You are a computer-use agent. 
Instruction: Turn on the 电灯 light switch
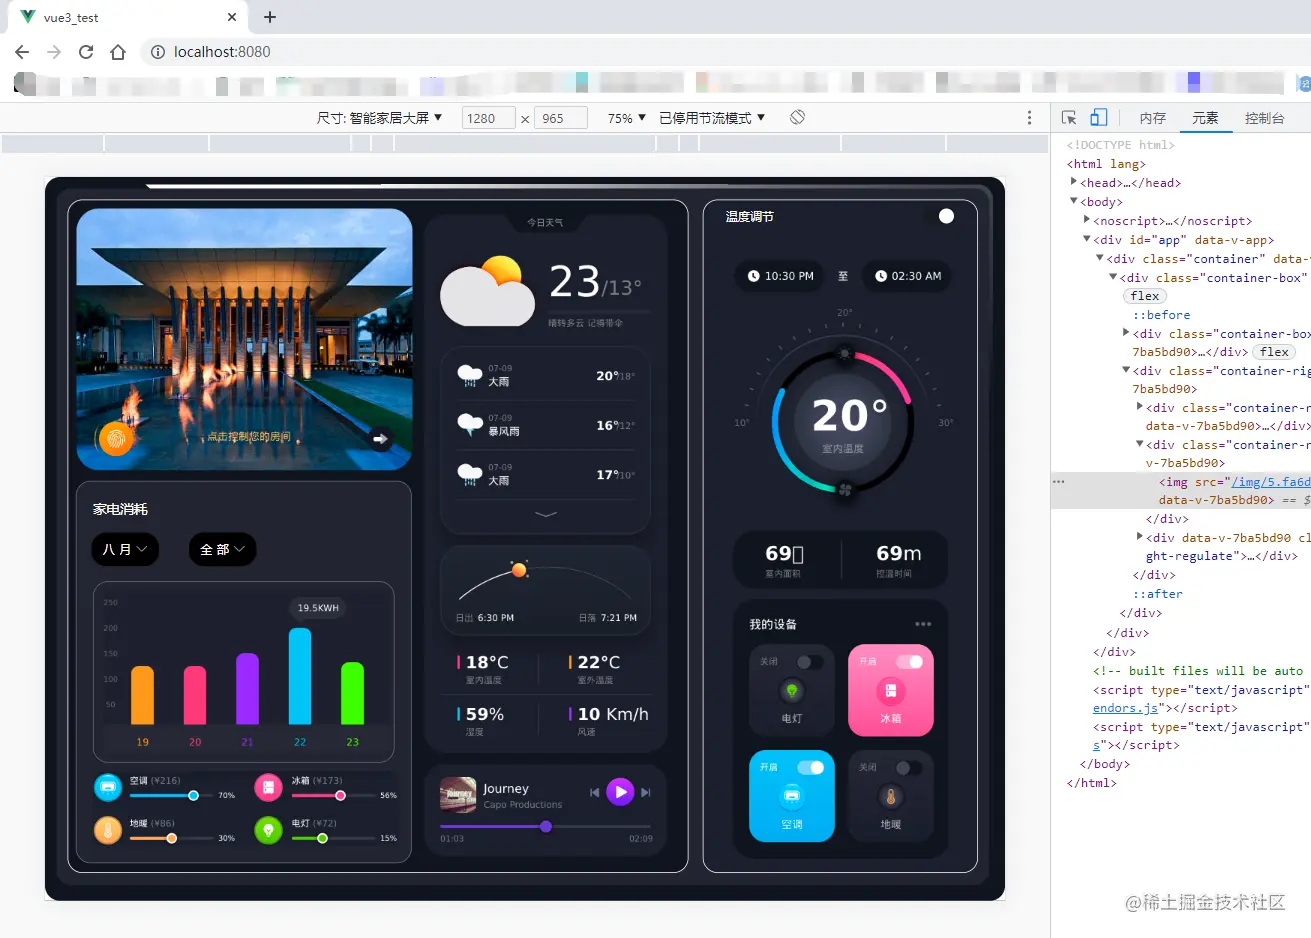click(x=810, y=662)
